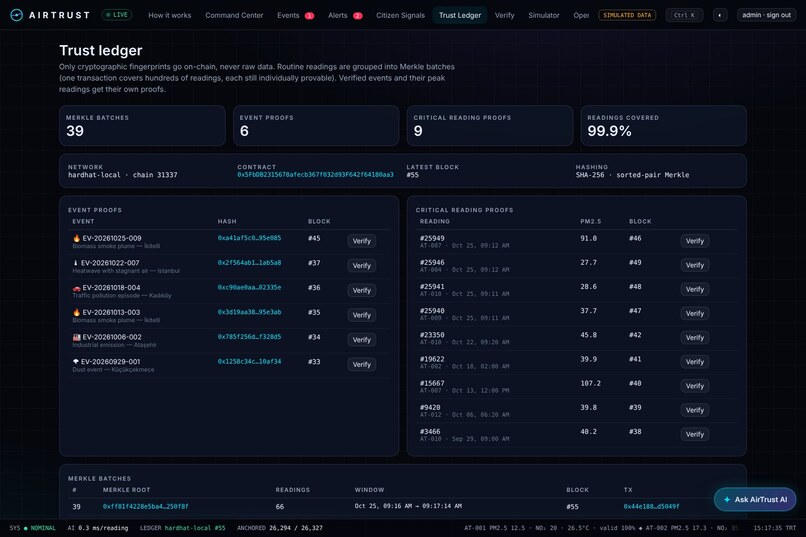Screen dimensions: 806x537
Task: Verify reading #25949
Action: click(694, 241)
